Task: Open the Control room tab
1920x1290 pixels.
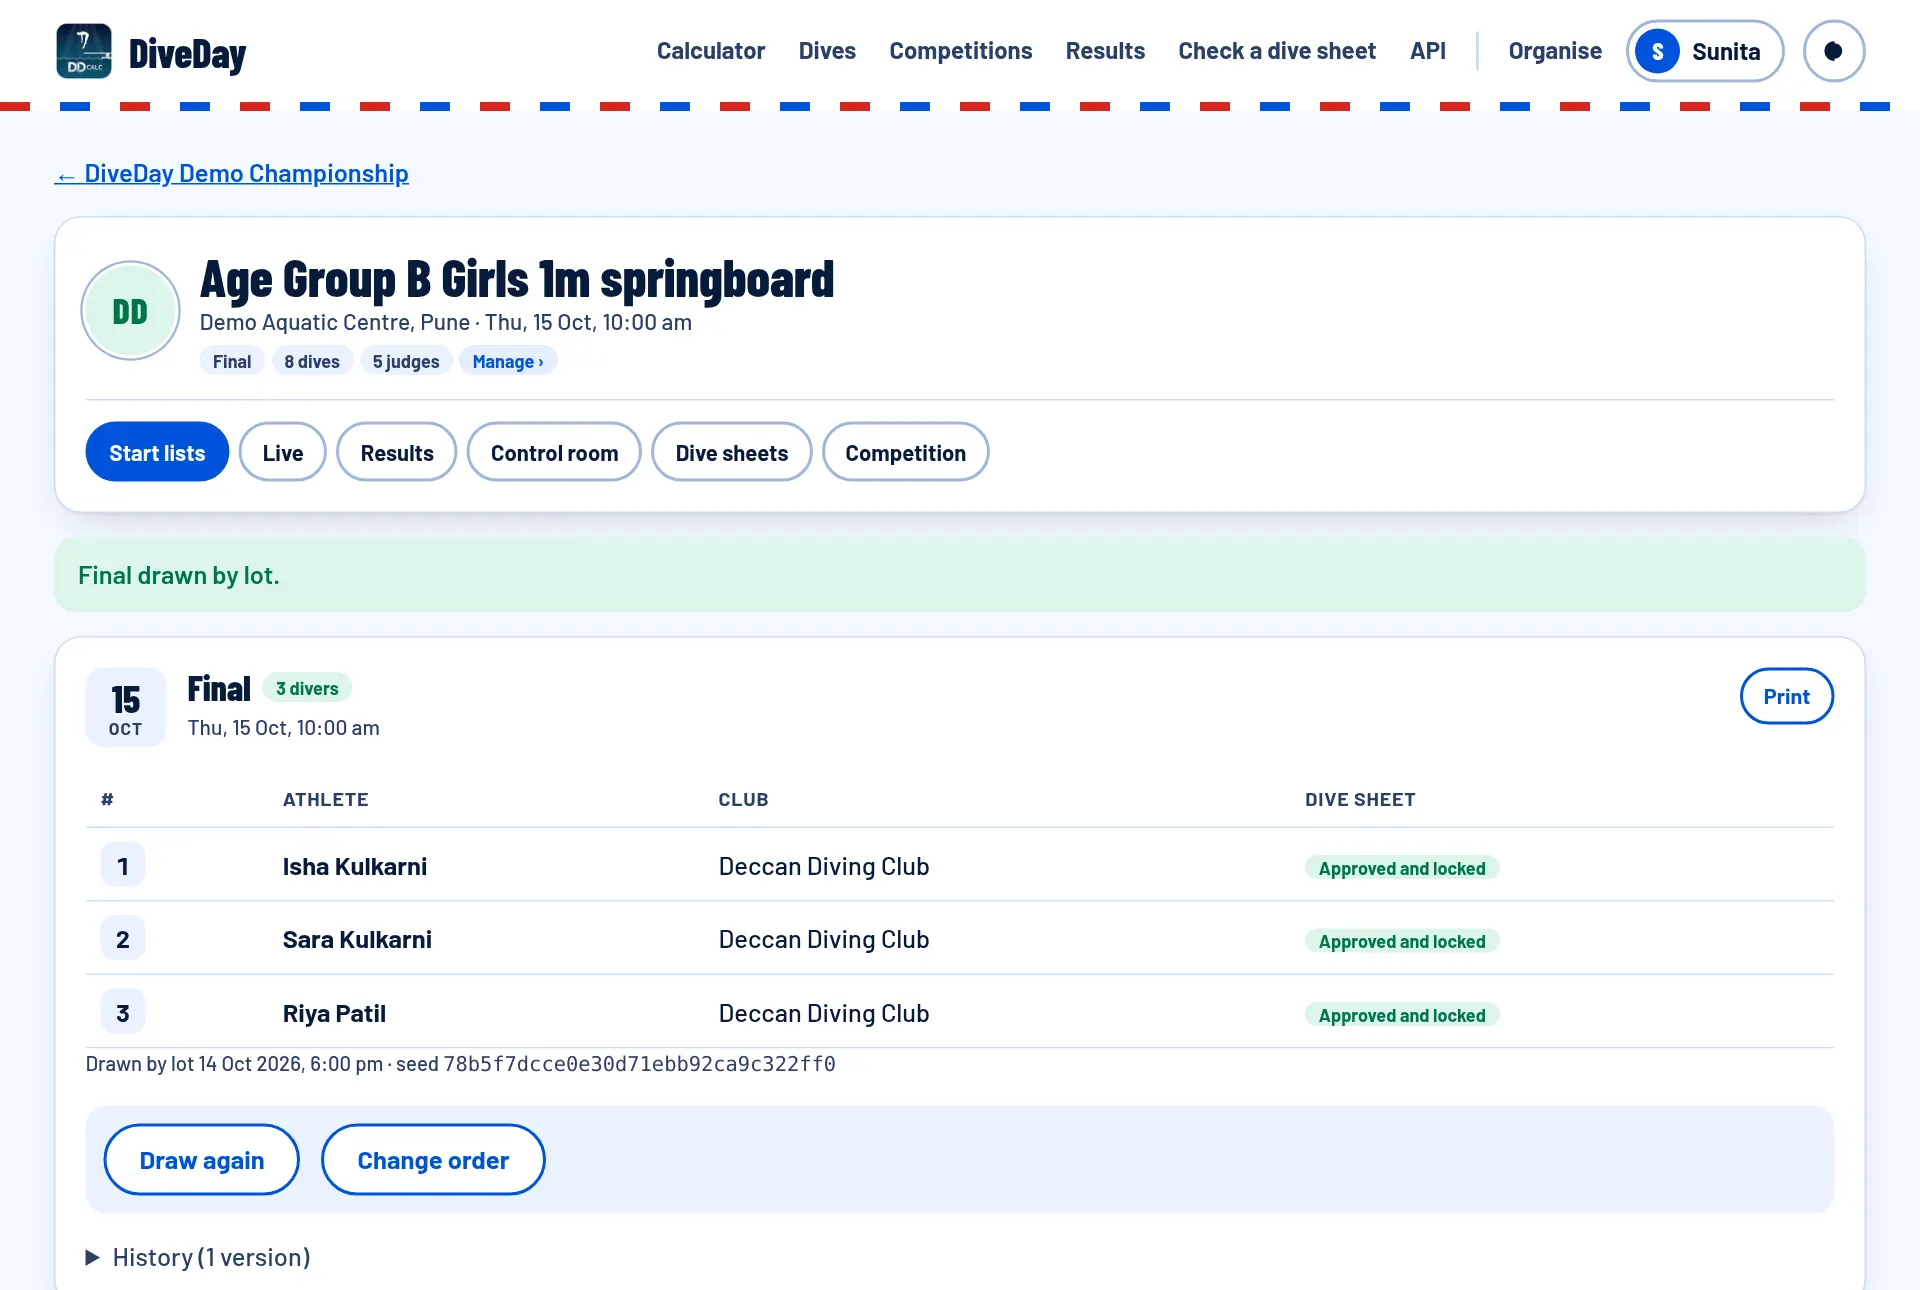Action: 554,452
